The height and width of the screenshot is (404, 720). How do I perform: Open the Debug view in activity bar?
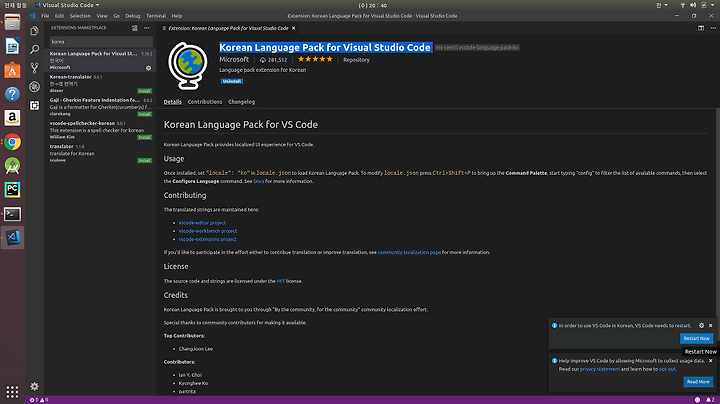[x=34, y=87]
